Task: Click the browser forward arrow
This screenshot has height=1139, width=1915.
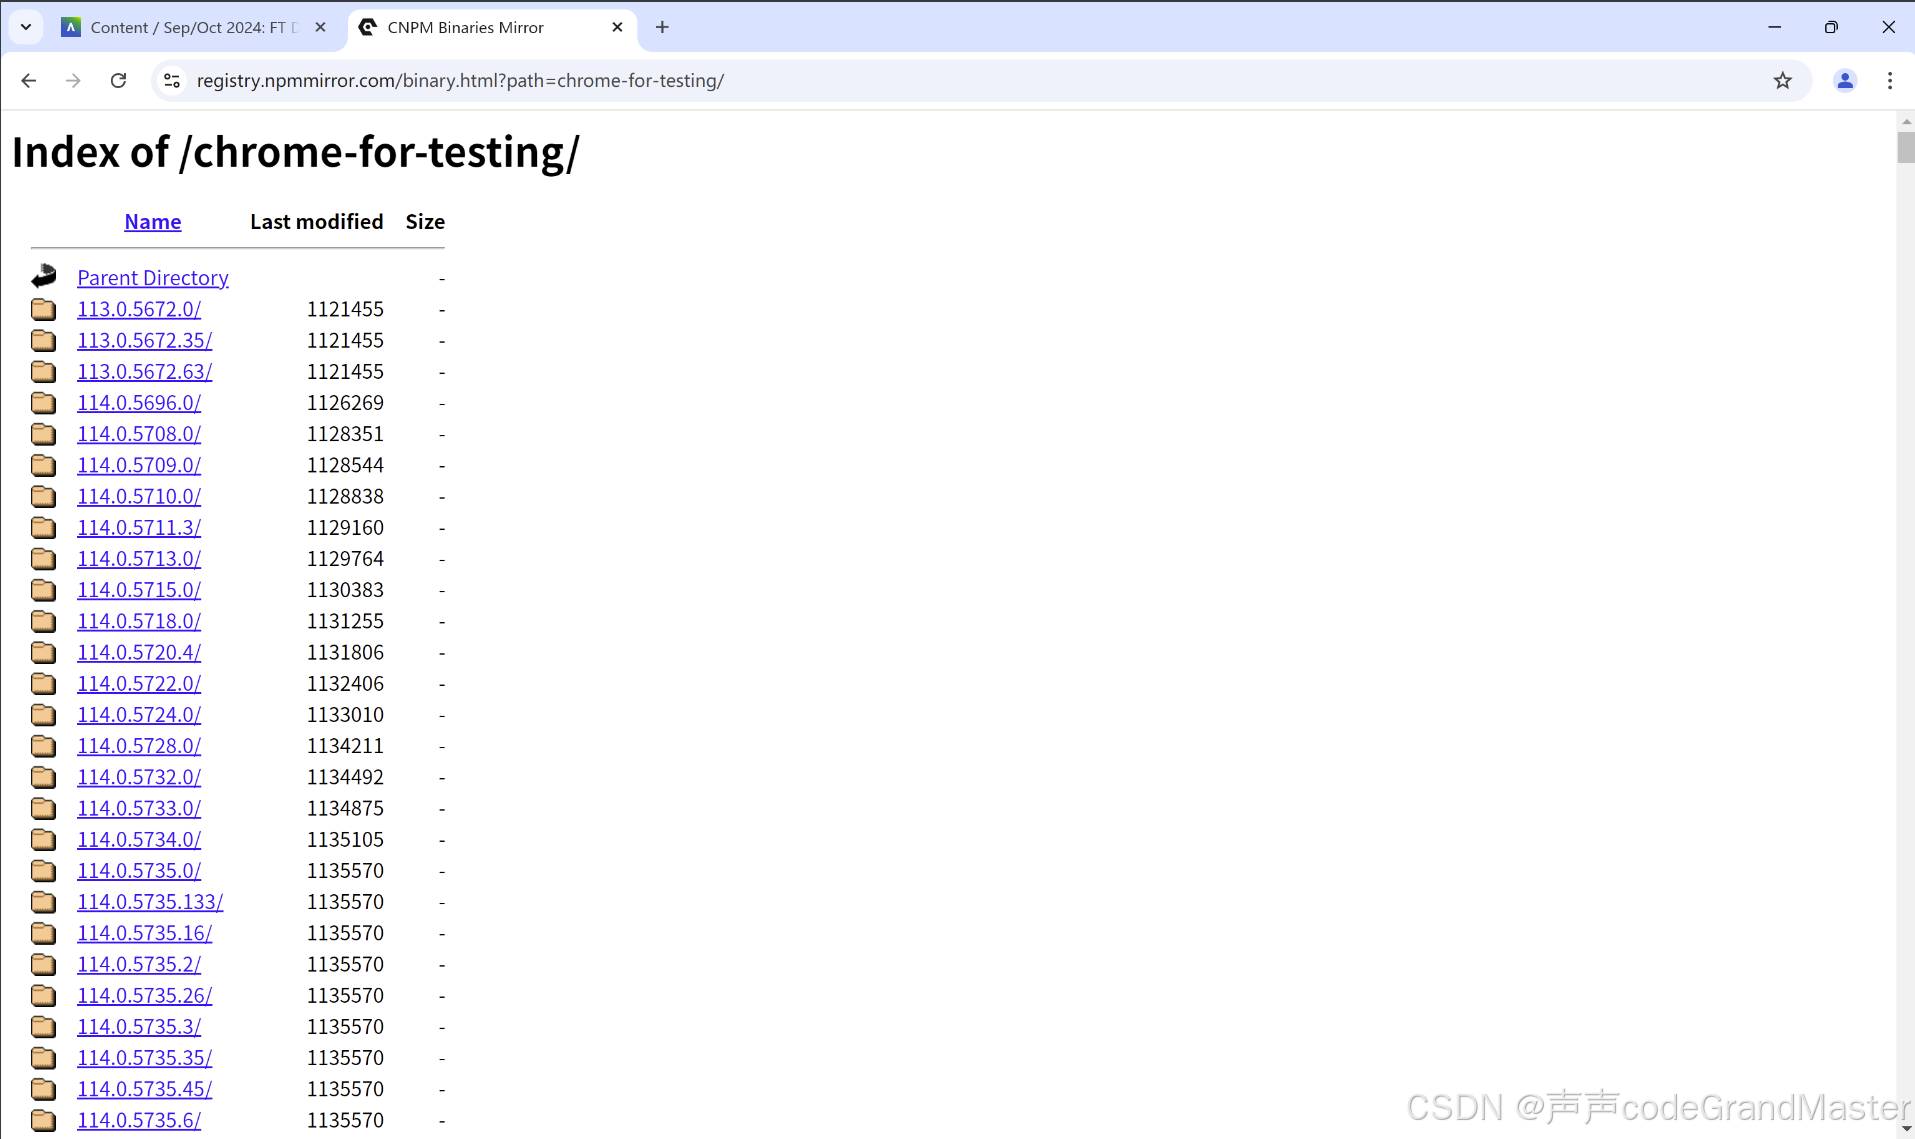Action: click(x=73, y=81)
